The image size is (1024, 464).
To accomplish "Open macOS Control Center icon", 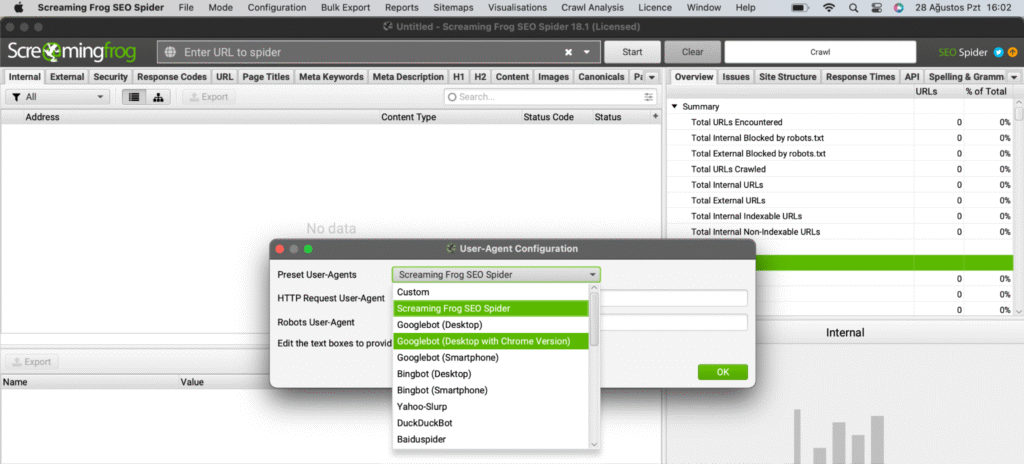I will pos(875,7).
